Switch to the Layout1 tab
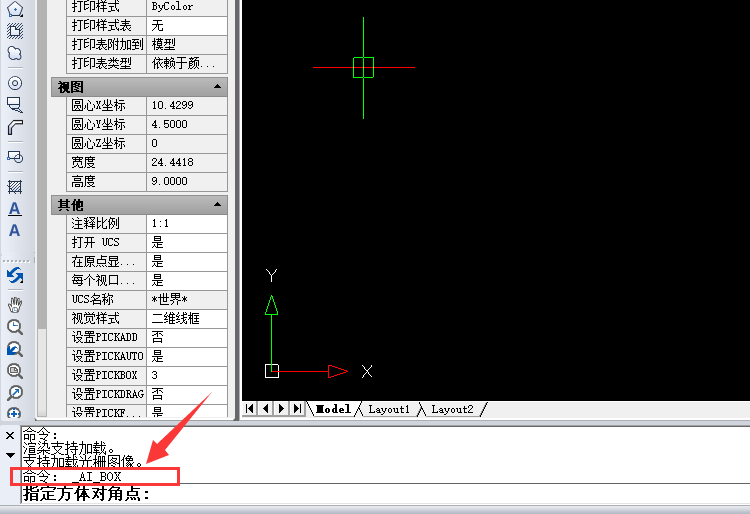This screenshot has width=750, height=514. tap(389, 409)
